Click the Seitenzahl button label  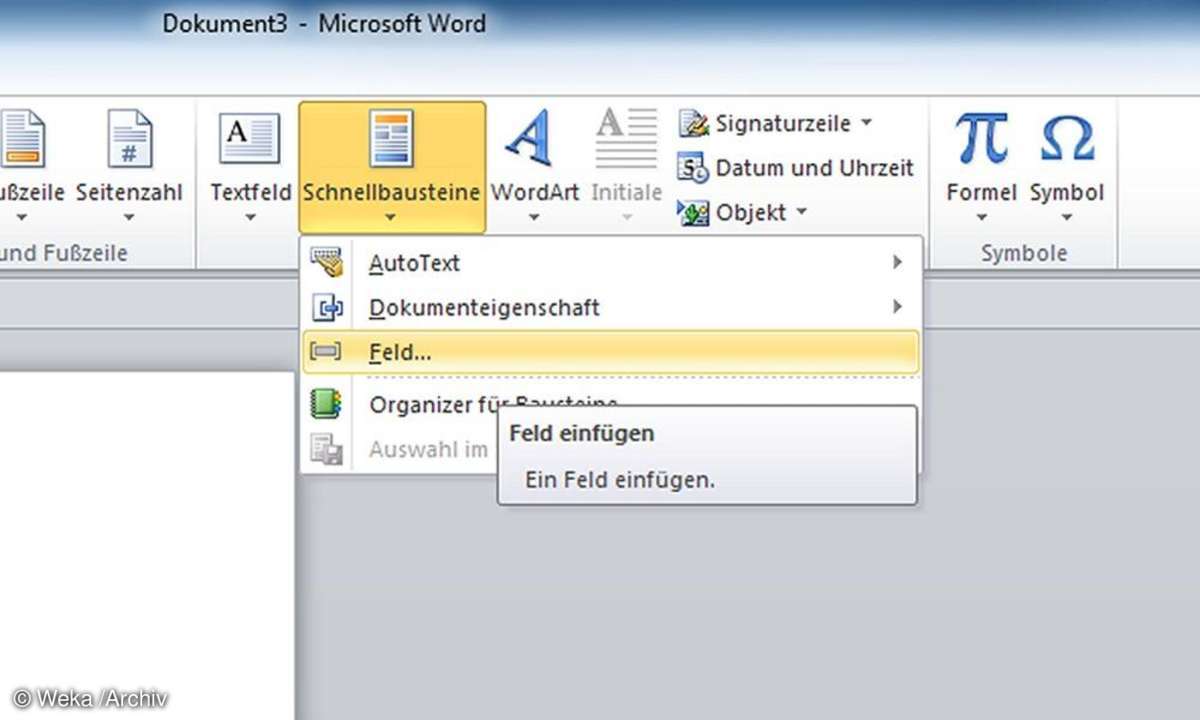click(x=128, y=192)
